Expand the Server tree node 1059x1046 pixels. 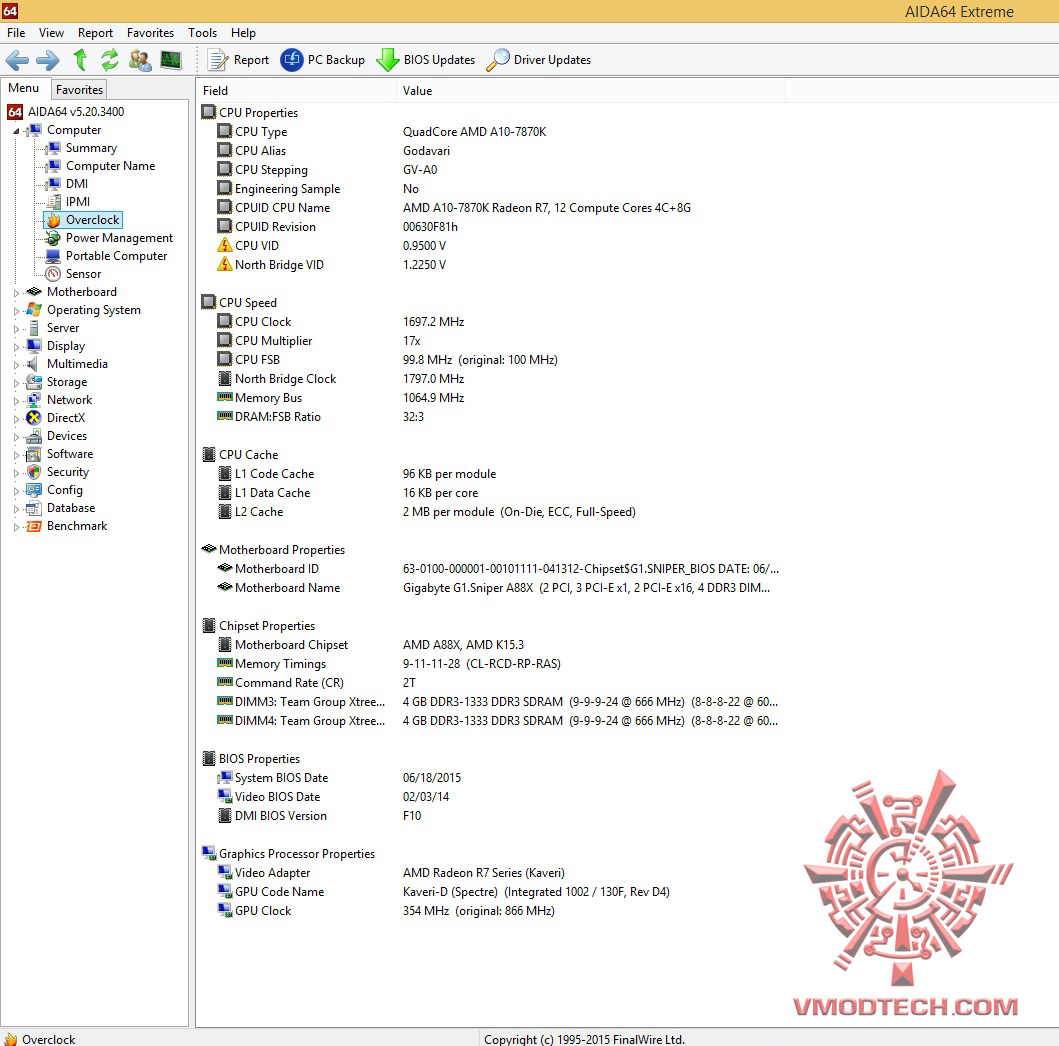pos(16,329)
